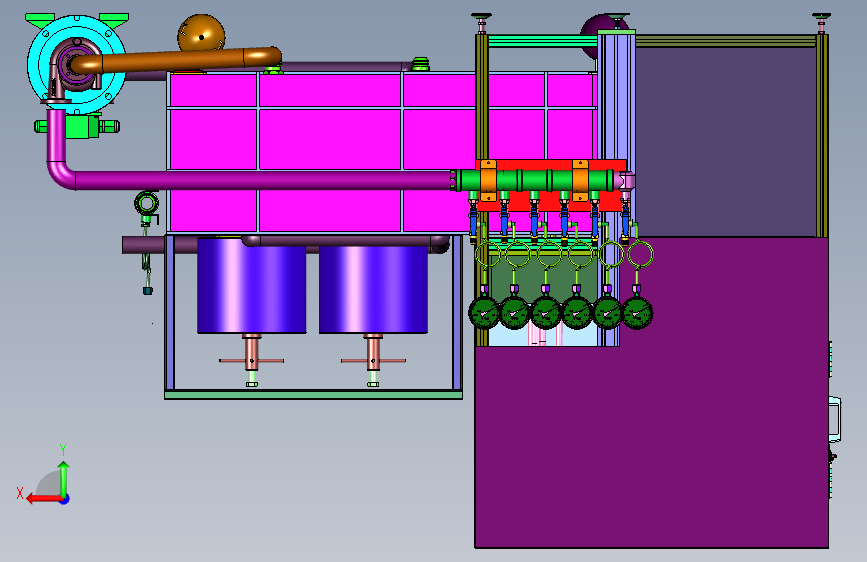
Task: Select the green manifold pipe on red plate
Action: click(x=534, y=180)
